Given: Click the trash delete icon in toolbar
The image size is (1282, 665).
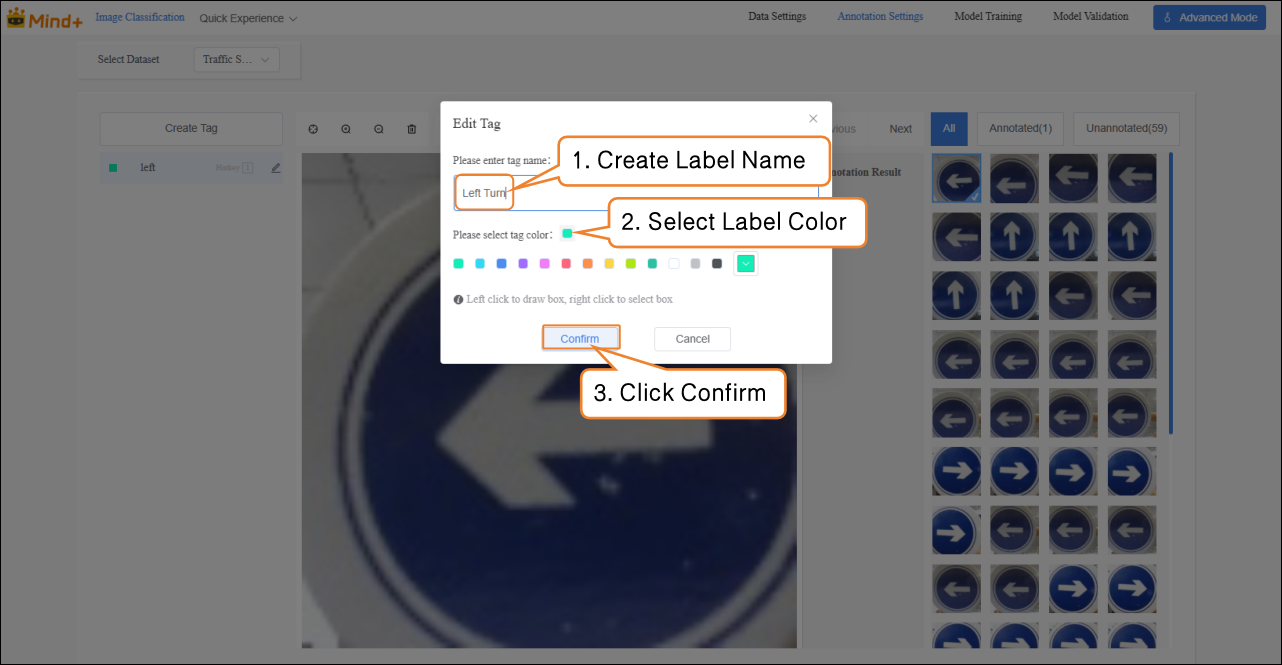Looking at the screenshot, I should click(412, 129).
